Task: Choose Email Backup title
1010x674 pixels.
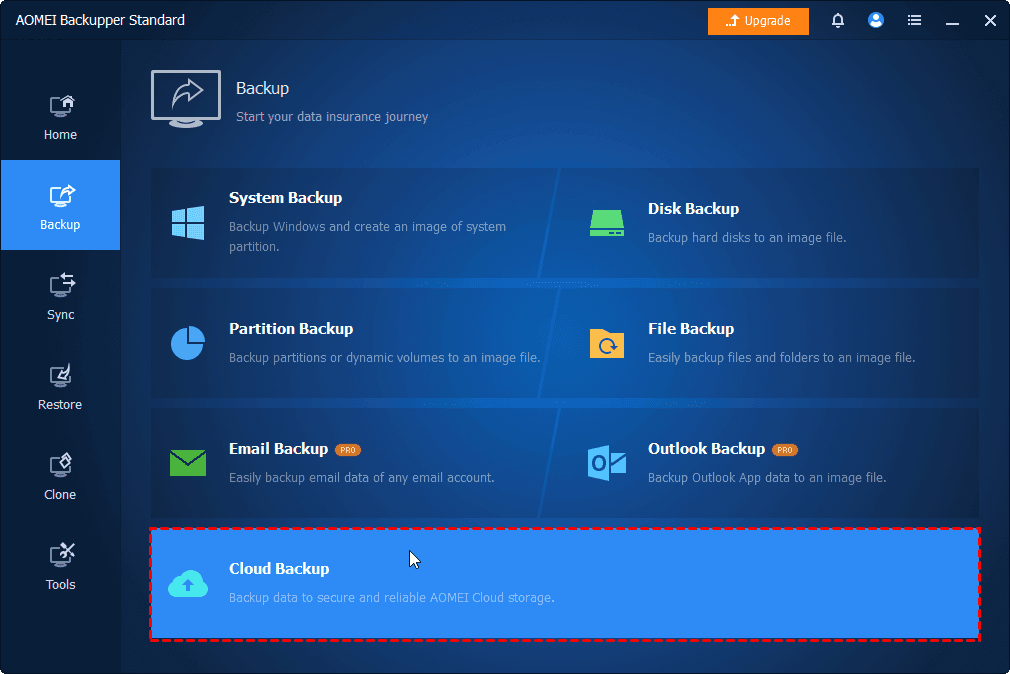Action: coord(279,448)
